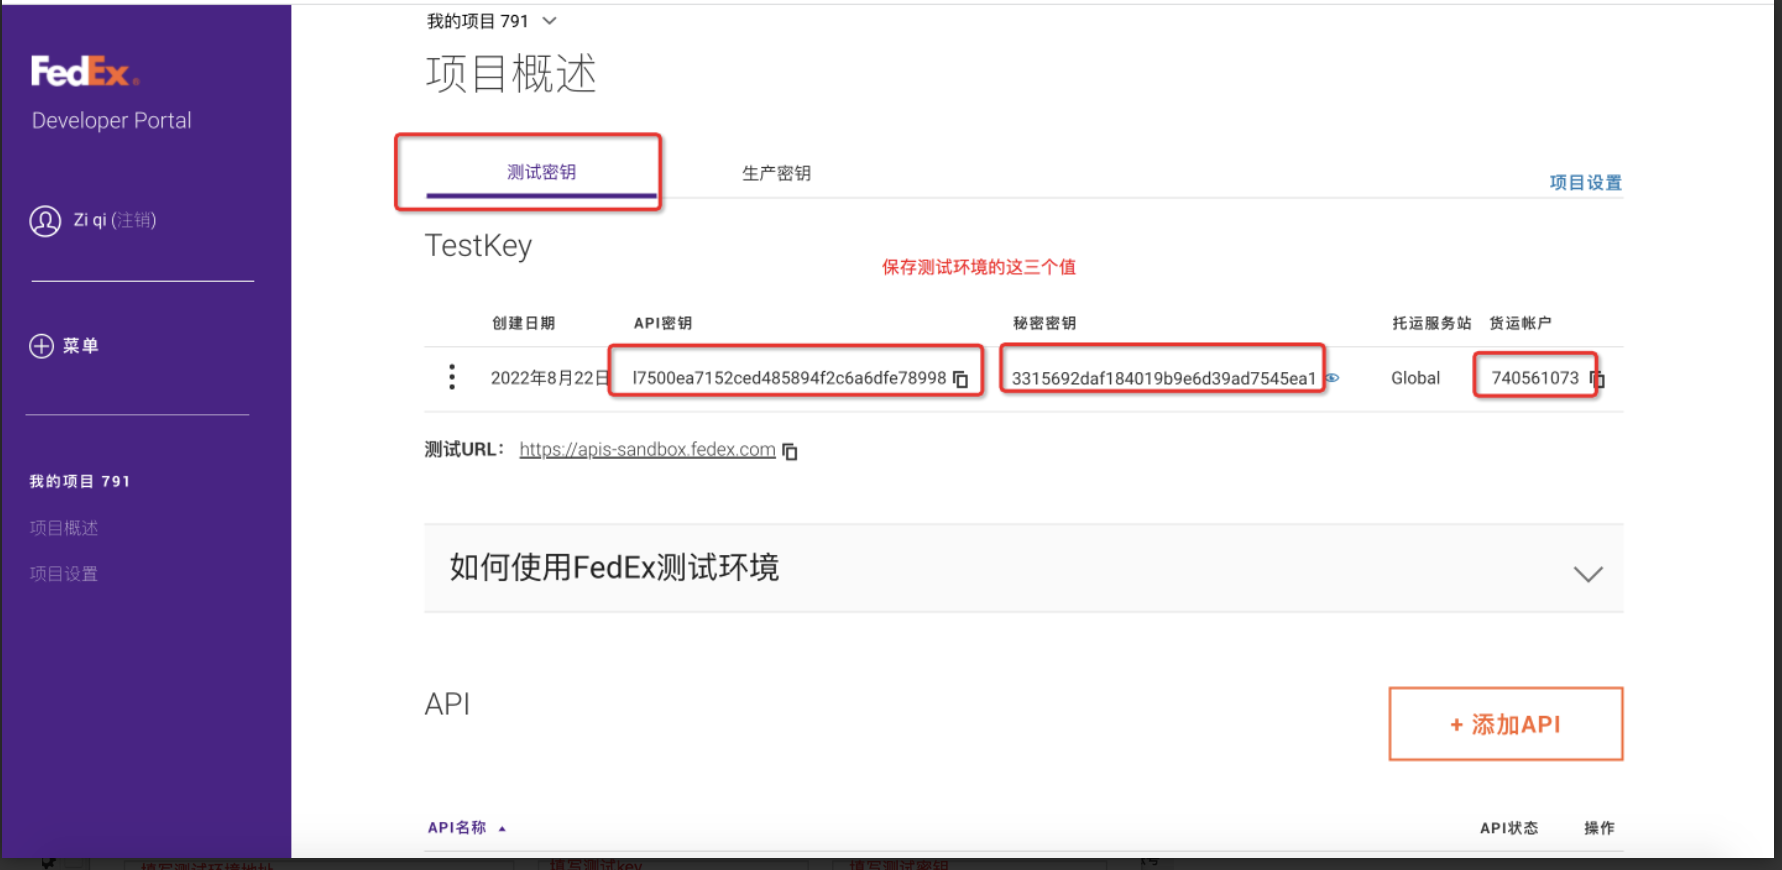Click the Global service station value
This screenshot has height=870, width=1782.
pos(1415,378)
